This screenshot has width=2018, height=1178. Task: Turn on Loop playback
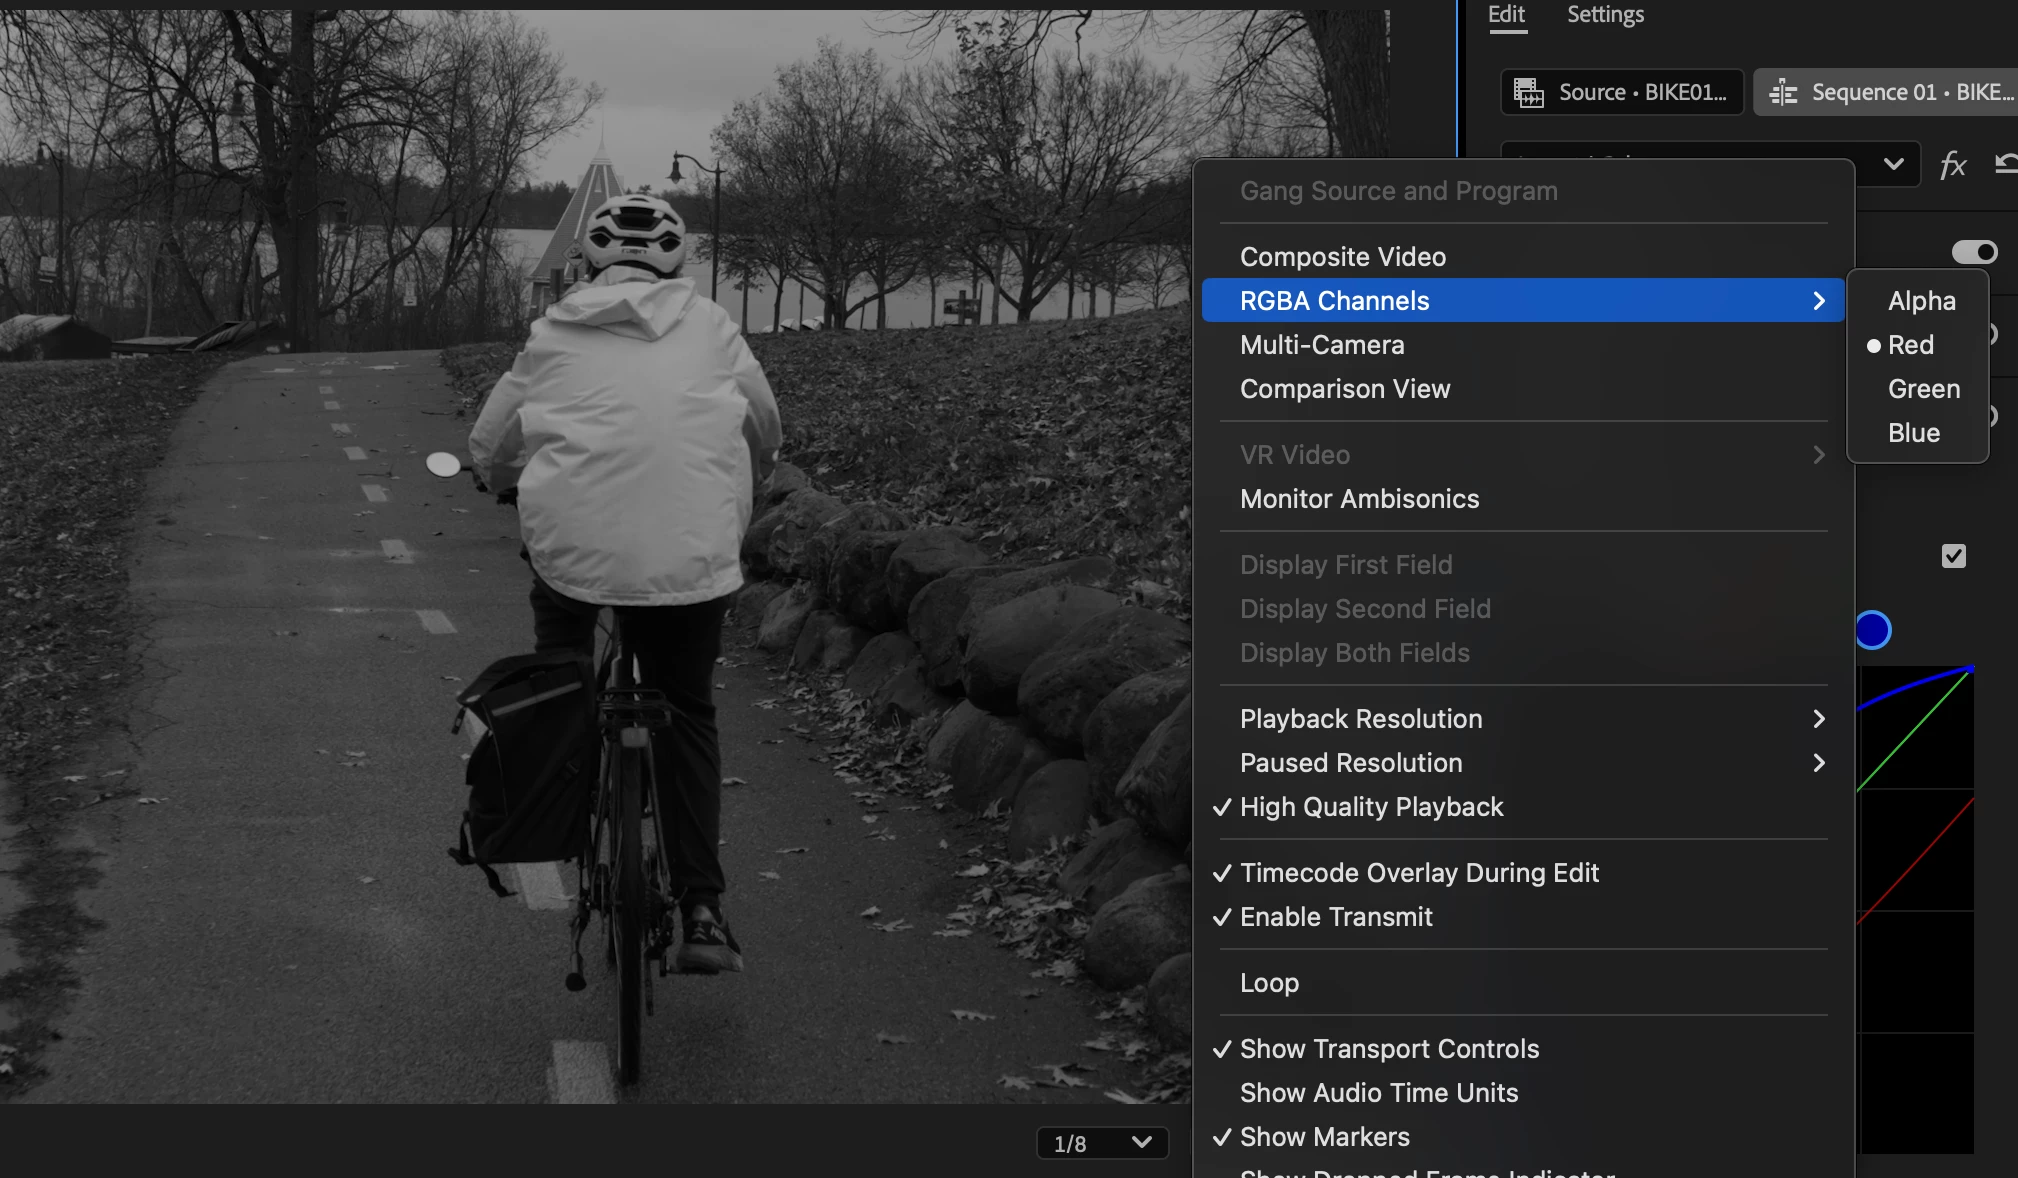[x=1269, y=983]
